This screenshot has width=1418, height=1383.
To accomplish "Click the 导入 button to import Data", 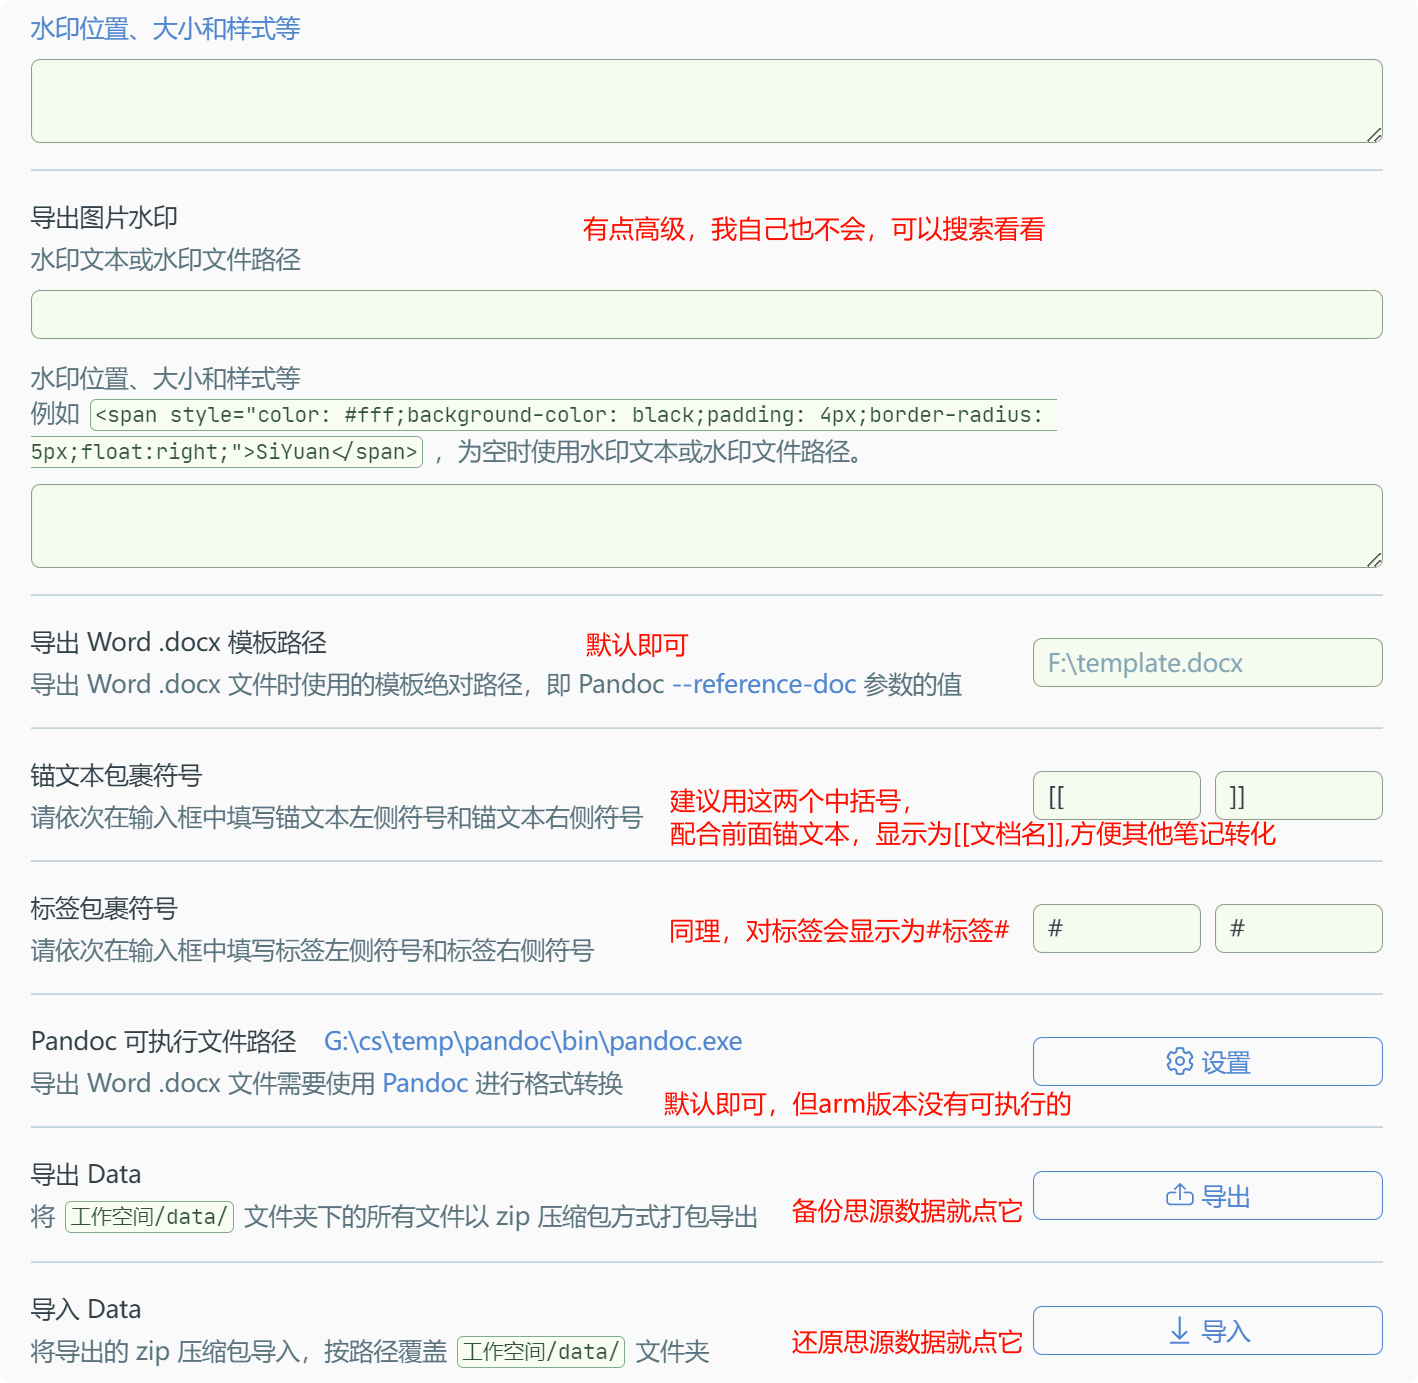I will pos(1207,1330).
